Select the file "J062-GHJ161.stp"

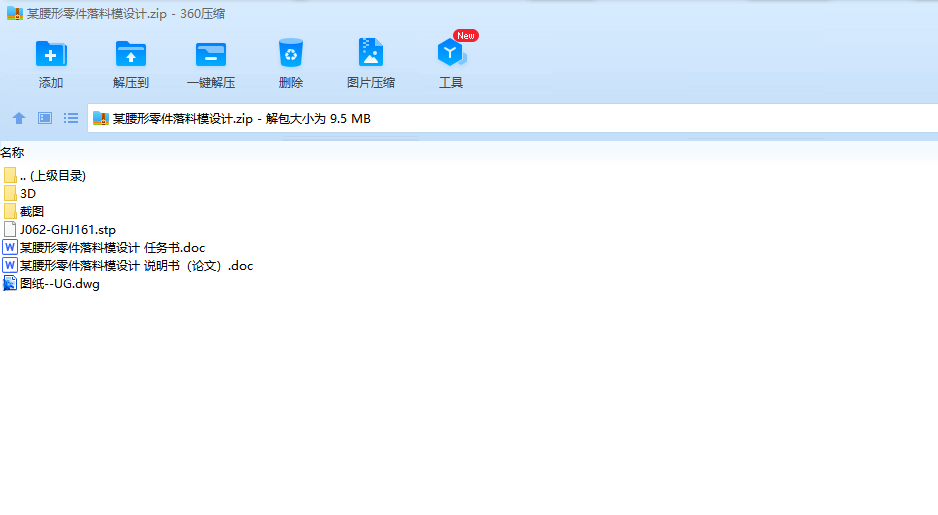(x=68, y=230)
